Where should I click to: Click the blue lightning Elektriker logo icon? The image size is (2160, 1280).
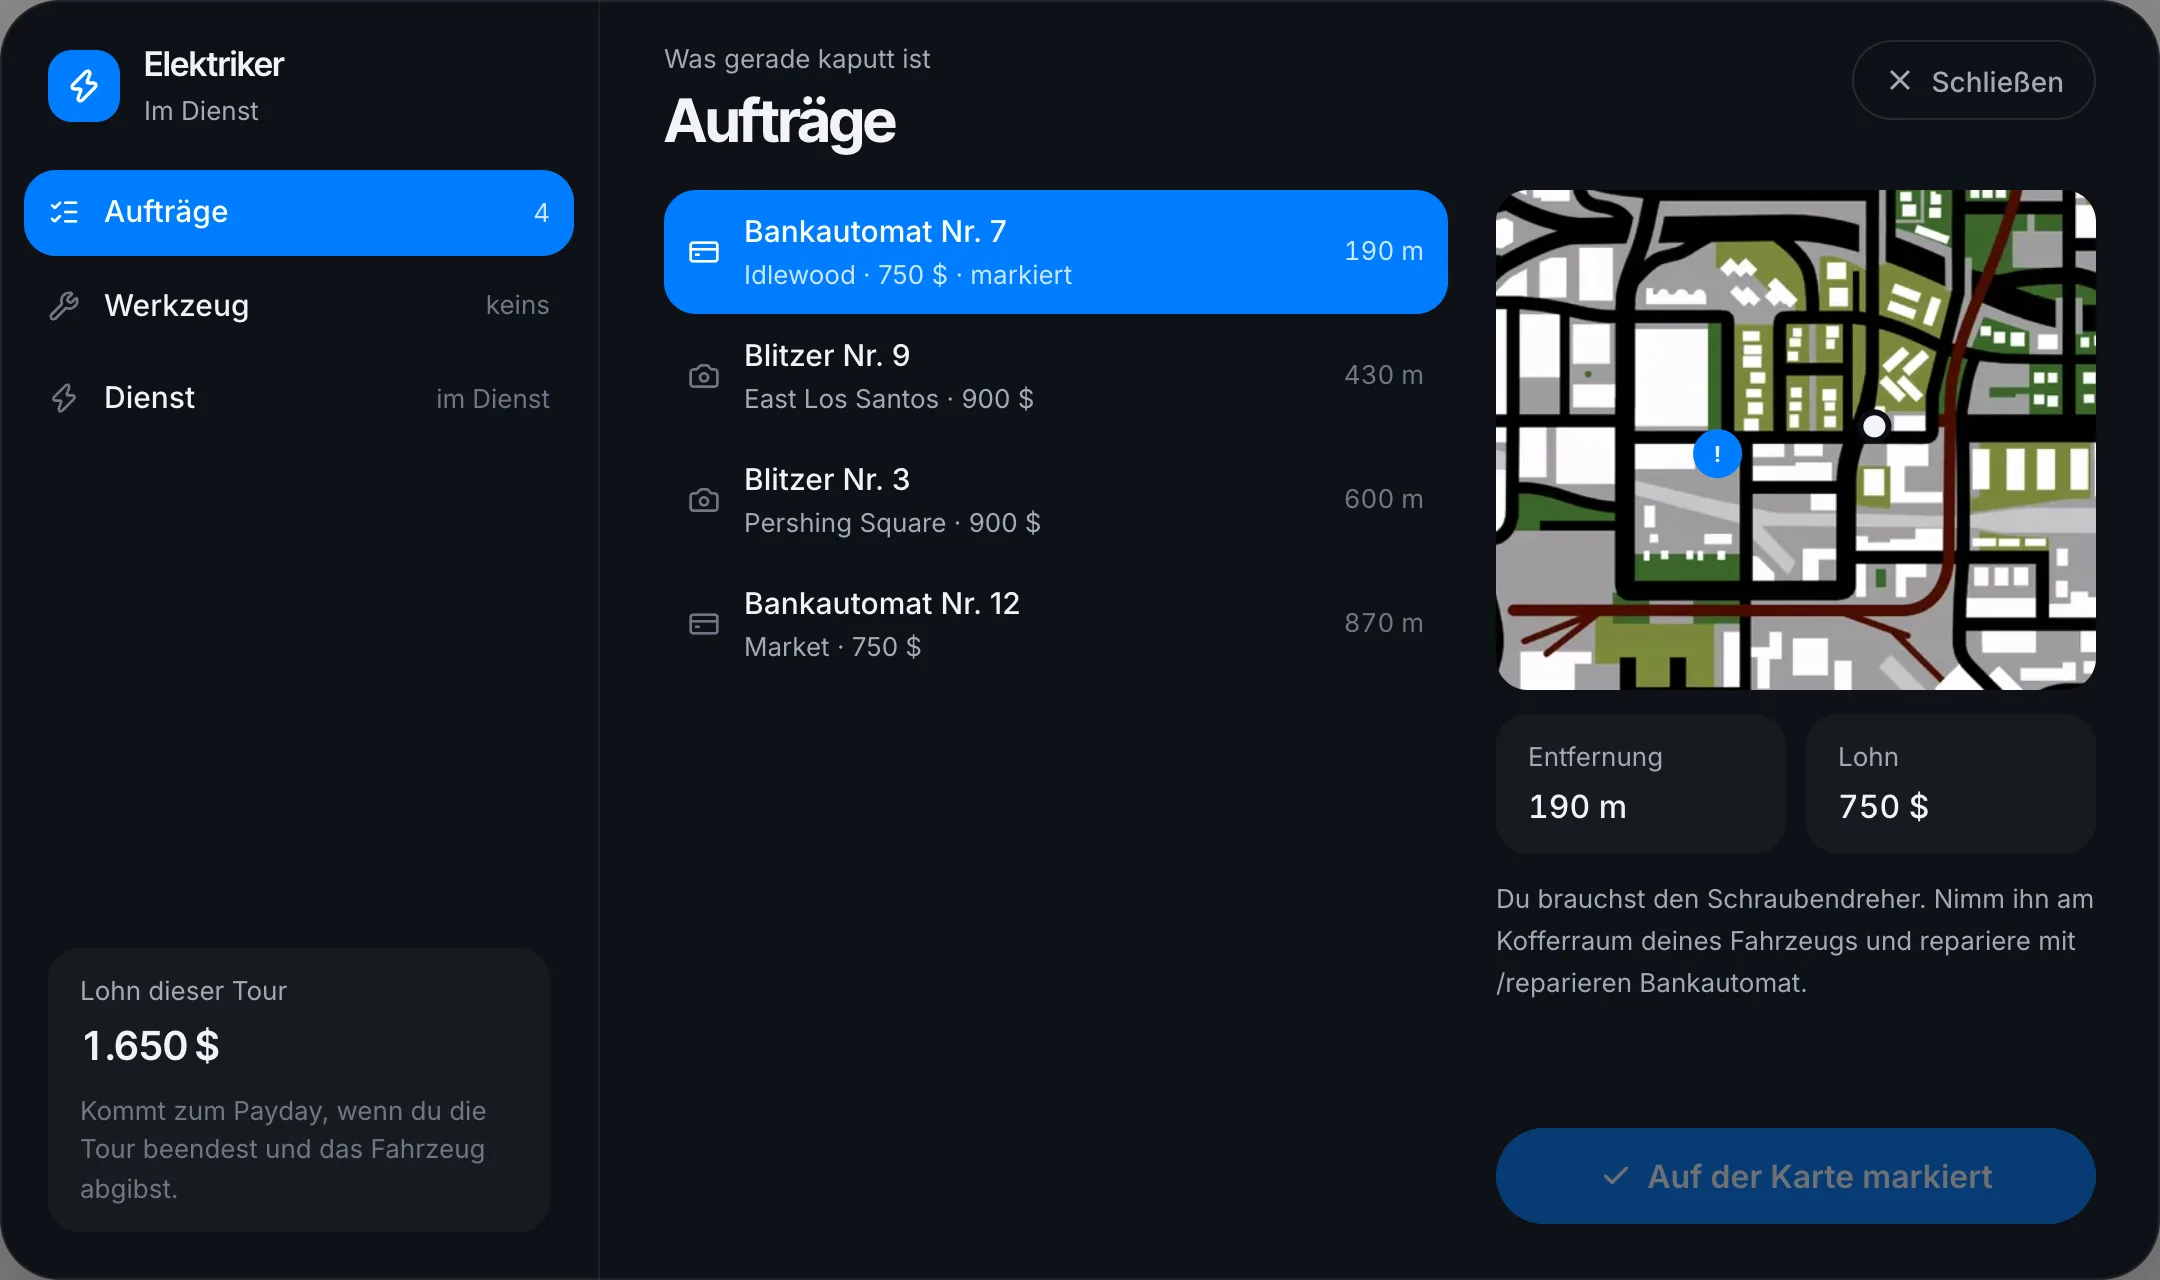(84, 86)
